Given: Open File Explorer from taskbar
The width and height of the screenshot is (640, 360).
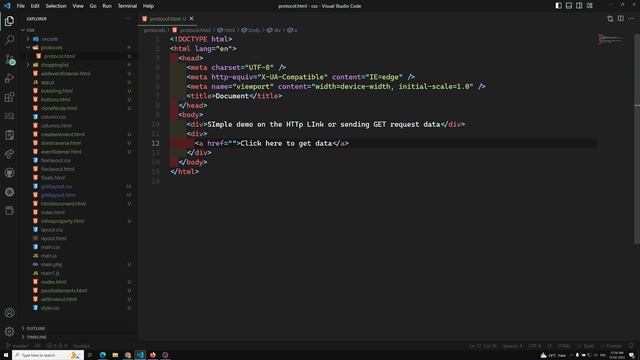Looking at the screenshot, I should (x=115, y=355).
